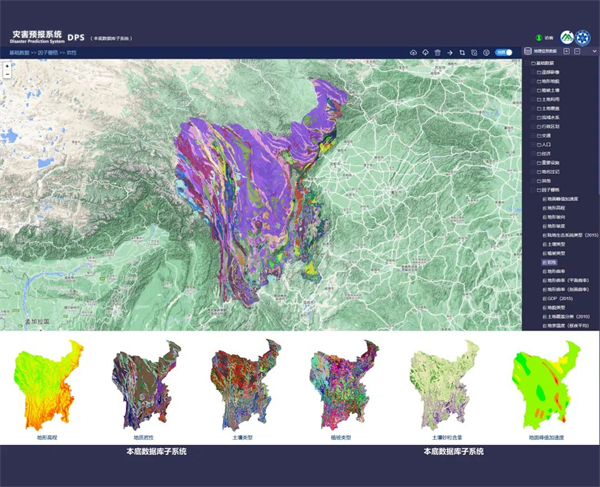
Task: Open the layer panel dropdown chevron
Action: 593,52
